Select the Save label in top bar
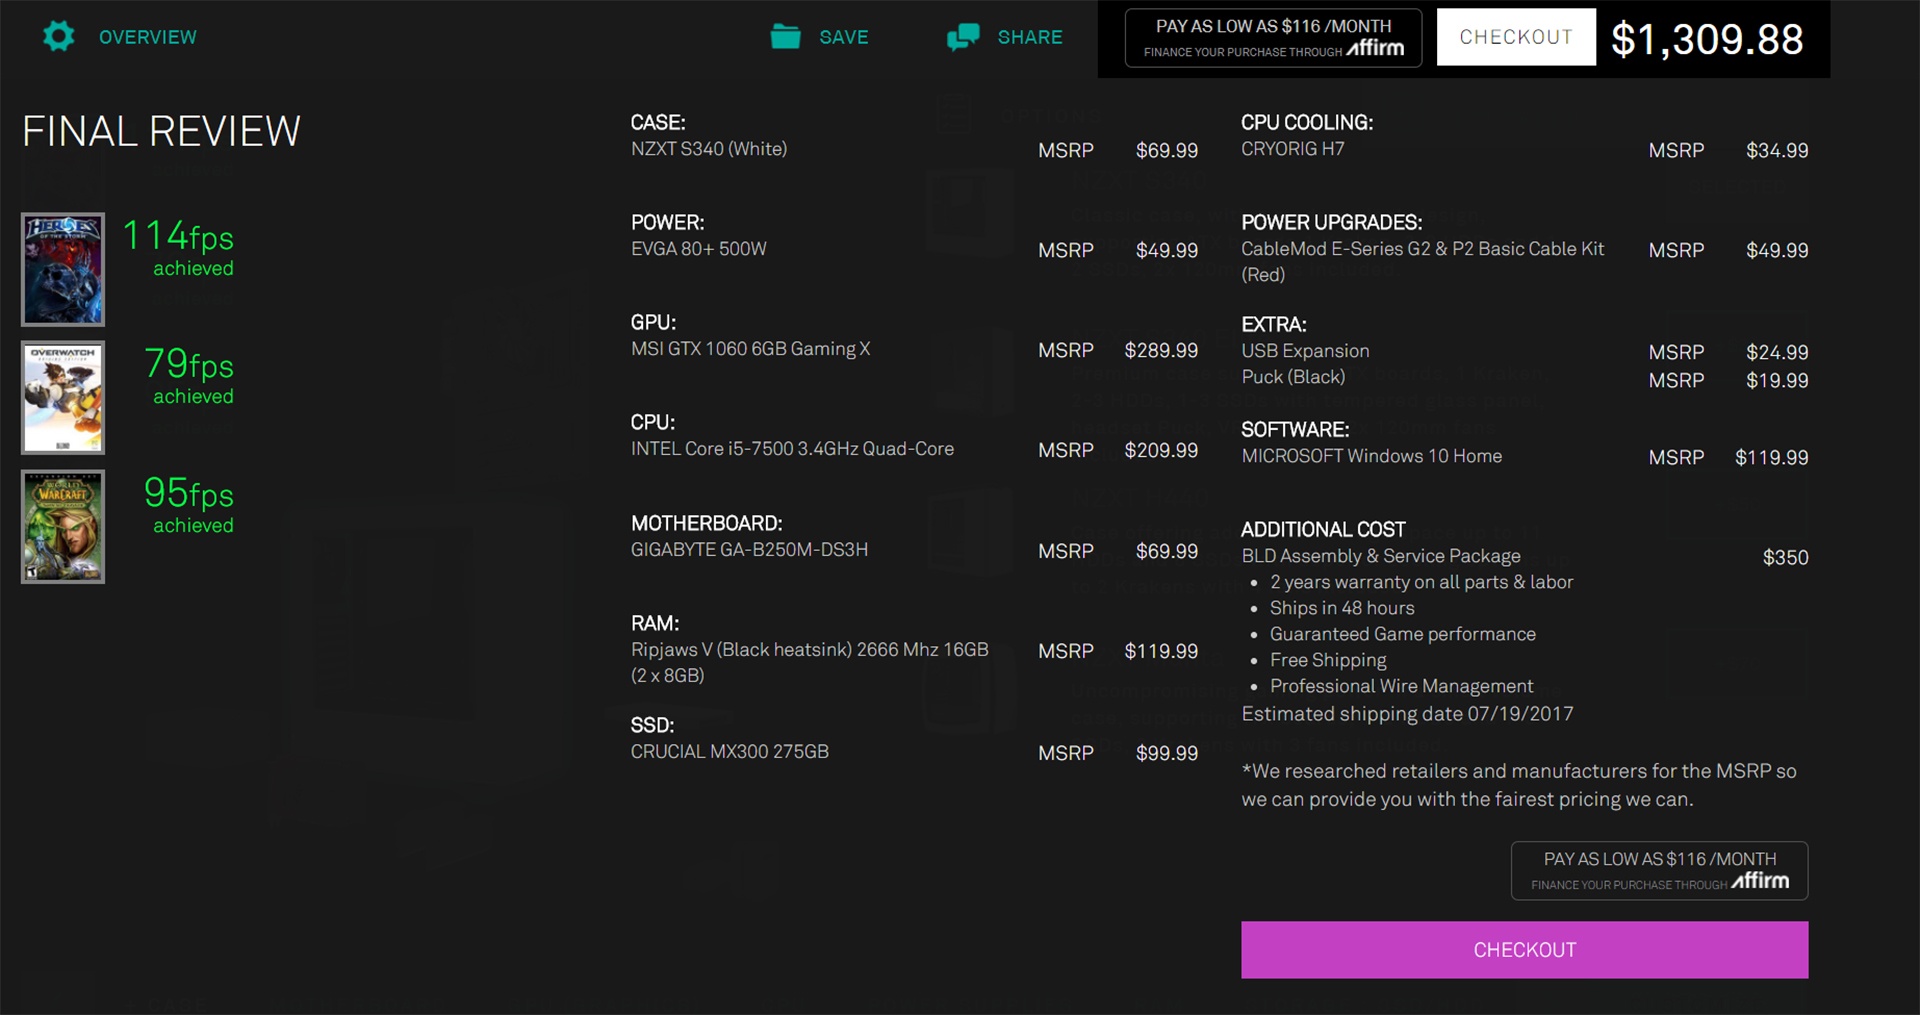 (x=843, y=37)
